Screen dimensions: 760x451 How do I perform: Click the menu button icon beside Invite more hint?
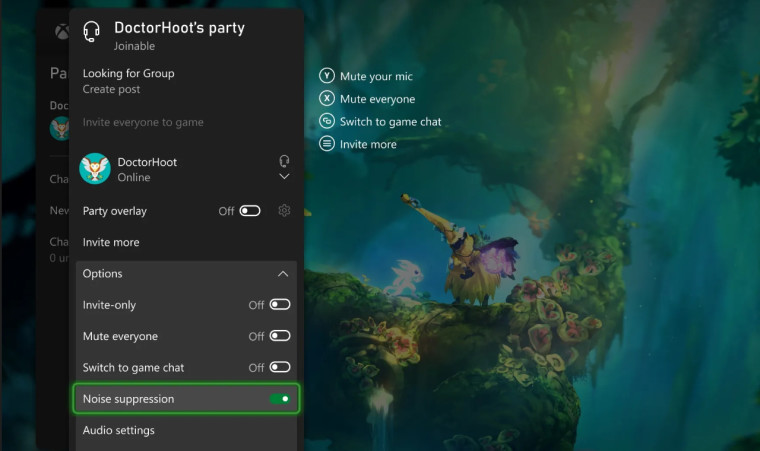pyautogui.click(x=326, y=144)
